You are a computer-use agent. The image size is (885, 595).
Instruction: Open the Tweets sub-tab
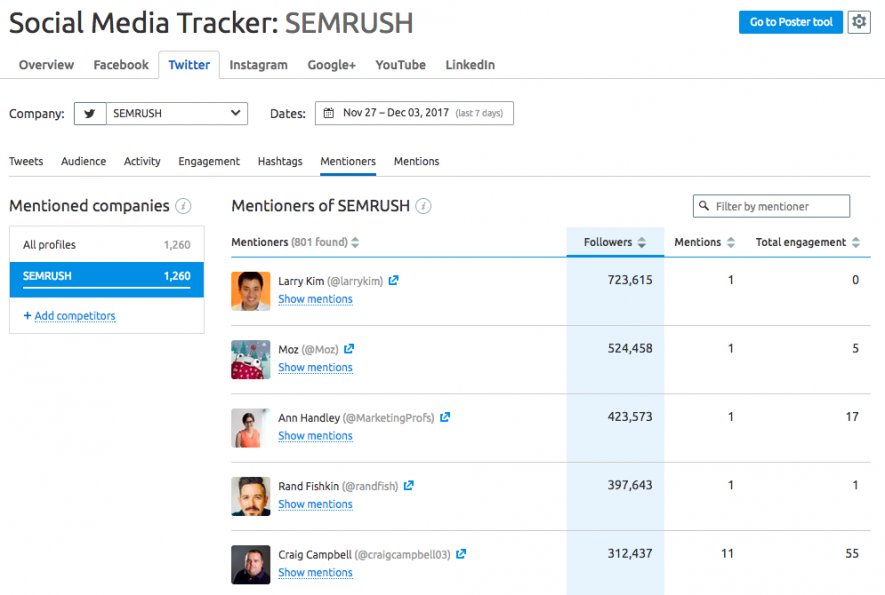26,161
